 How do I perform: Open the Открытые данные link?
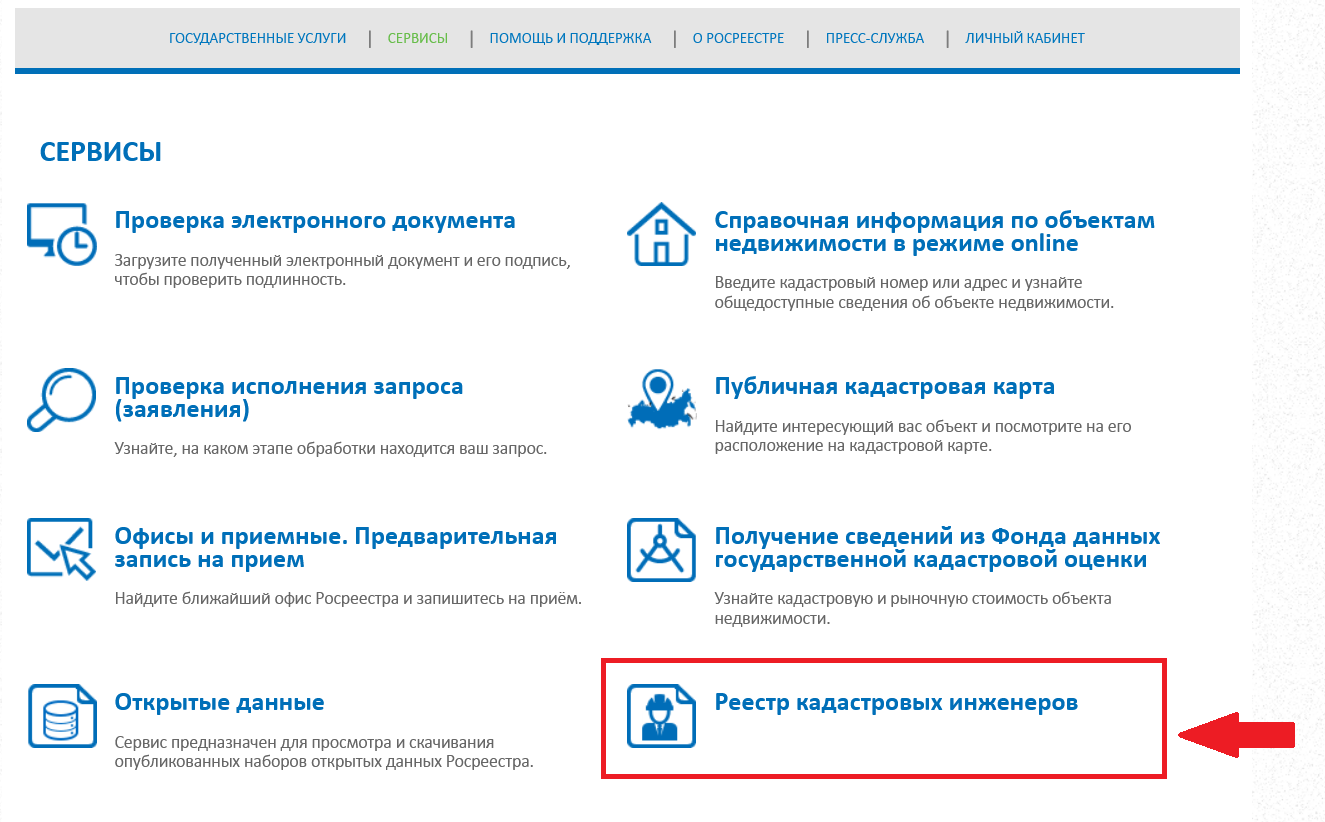[x=220, y=702]
